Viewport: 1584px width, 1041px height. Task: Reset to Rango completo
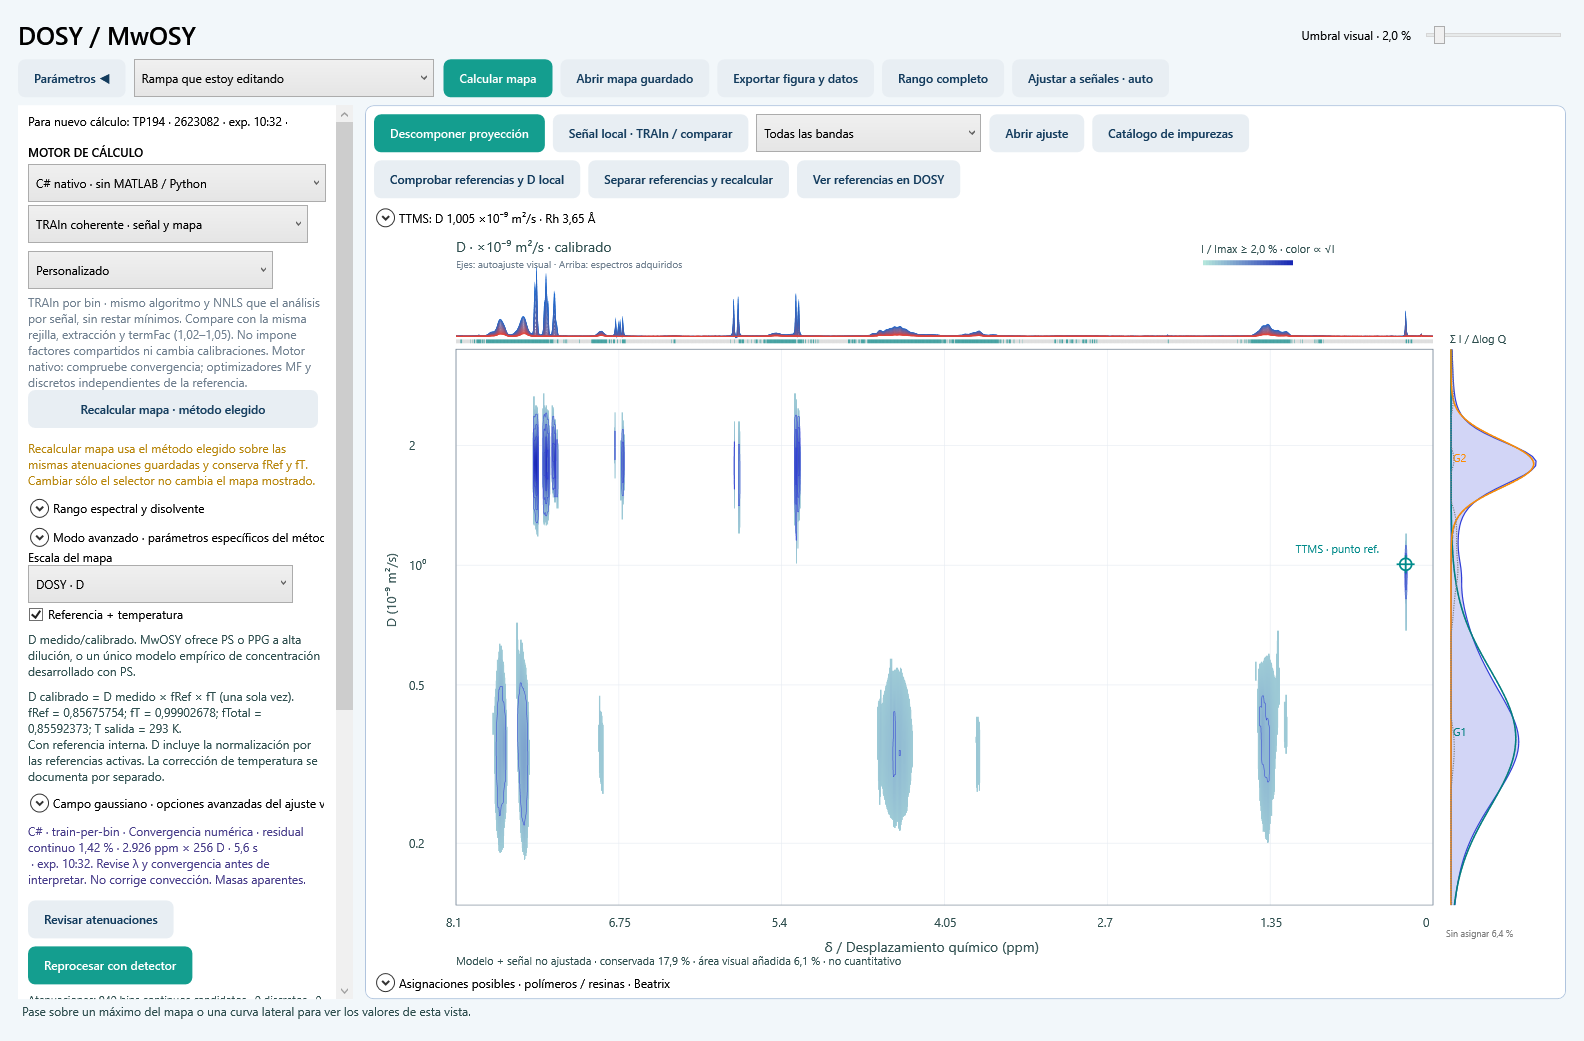943,79
